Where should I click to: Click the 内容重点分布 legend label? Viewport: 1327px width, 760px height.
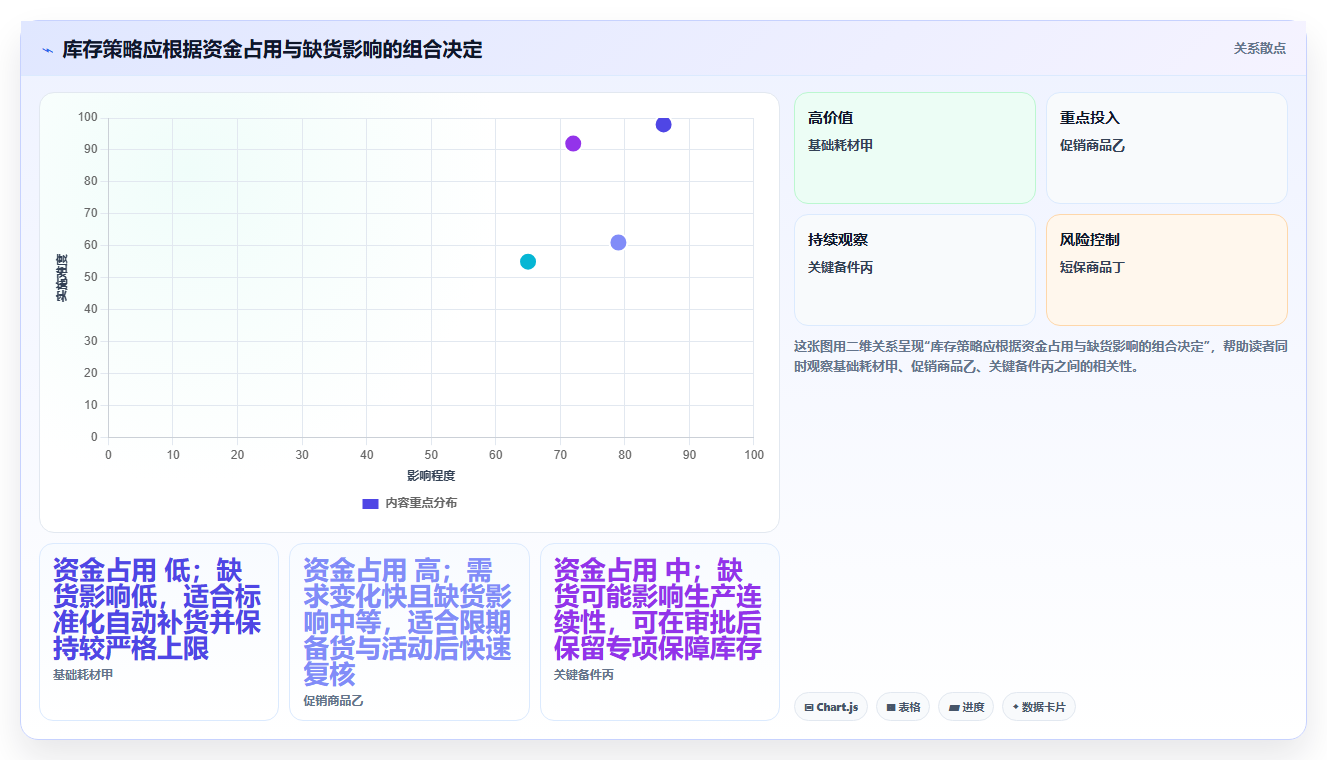pos(421,503)
